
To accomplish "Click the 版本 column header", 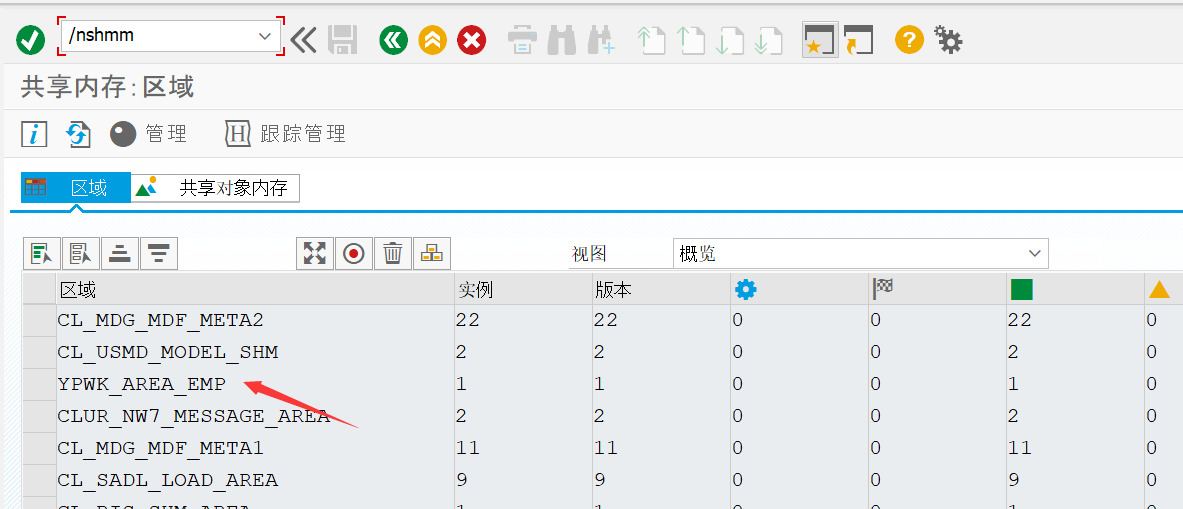I will coord(660,290).
